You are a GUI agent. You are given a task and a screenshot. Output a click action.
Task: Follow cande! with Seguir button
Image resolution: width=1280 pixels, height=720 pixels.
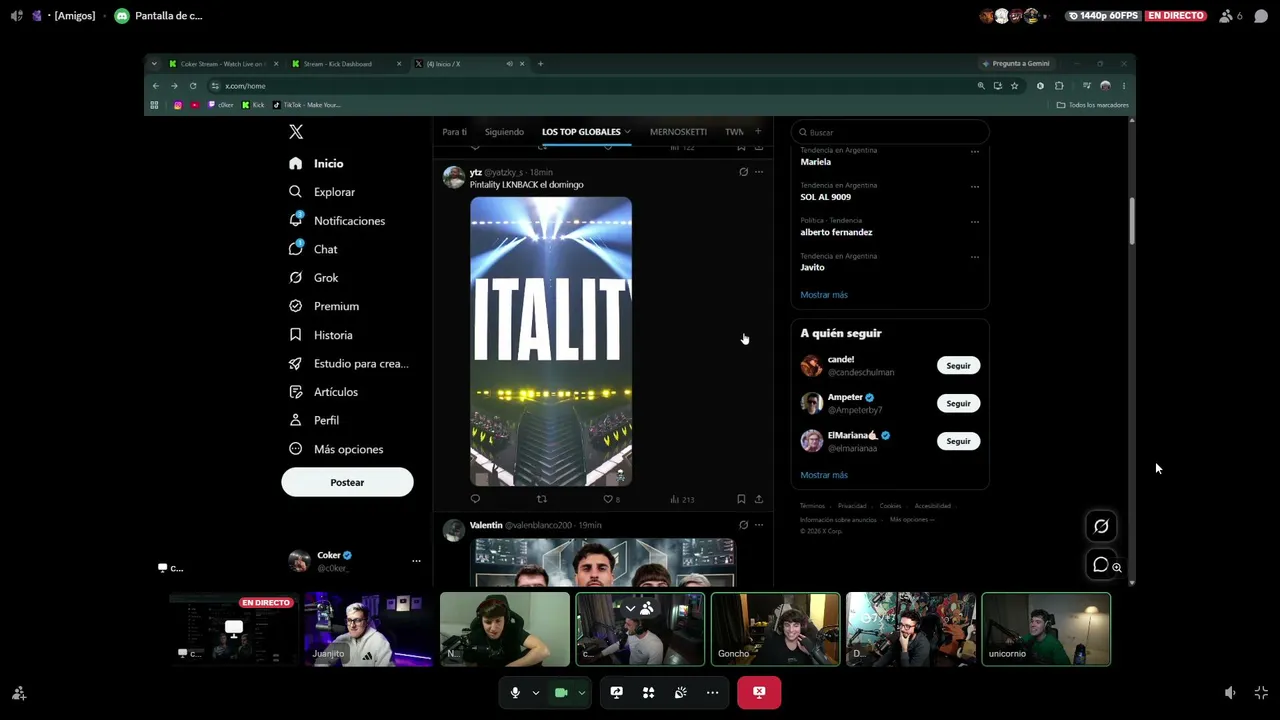click(x=958, y=366)
